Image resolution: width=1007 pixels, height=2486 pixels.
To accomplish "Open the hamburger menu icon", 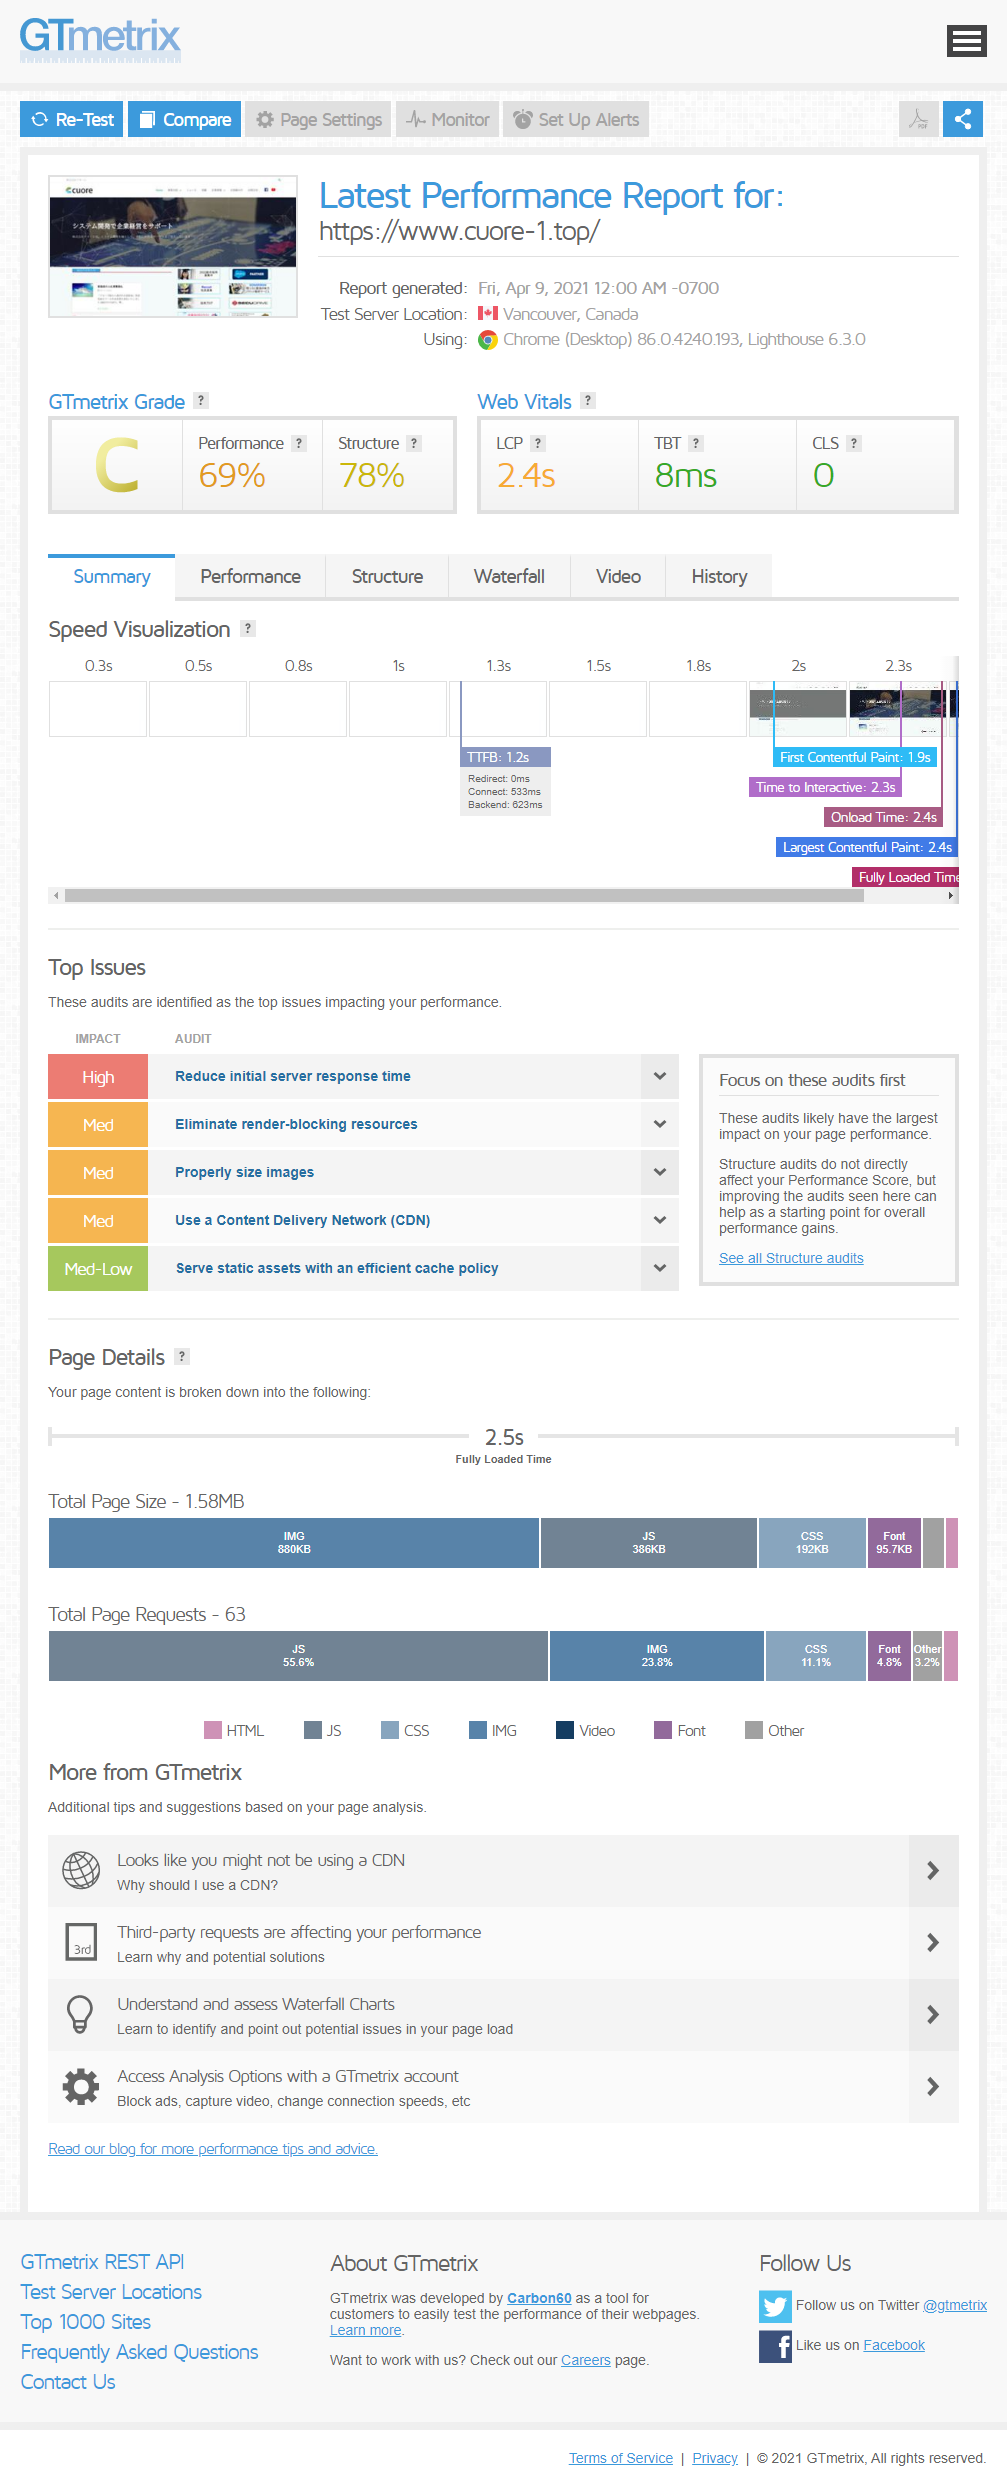I will pyautogui.click(x=966, y=41).
